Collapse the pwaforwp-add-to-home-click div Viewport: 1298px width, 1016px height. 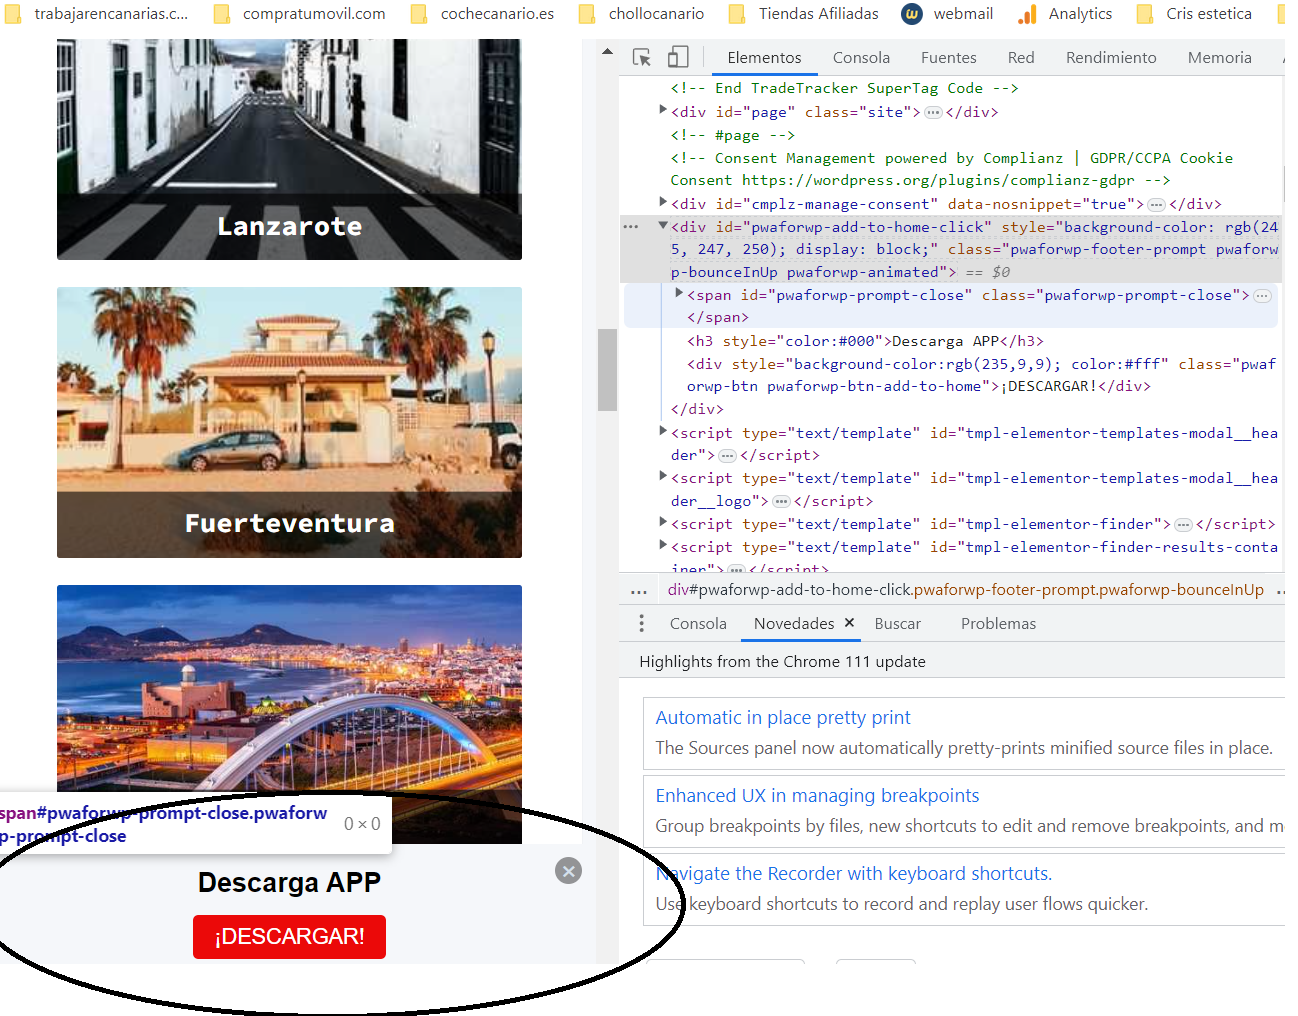(662, 226)
